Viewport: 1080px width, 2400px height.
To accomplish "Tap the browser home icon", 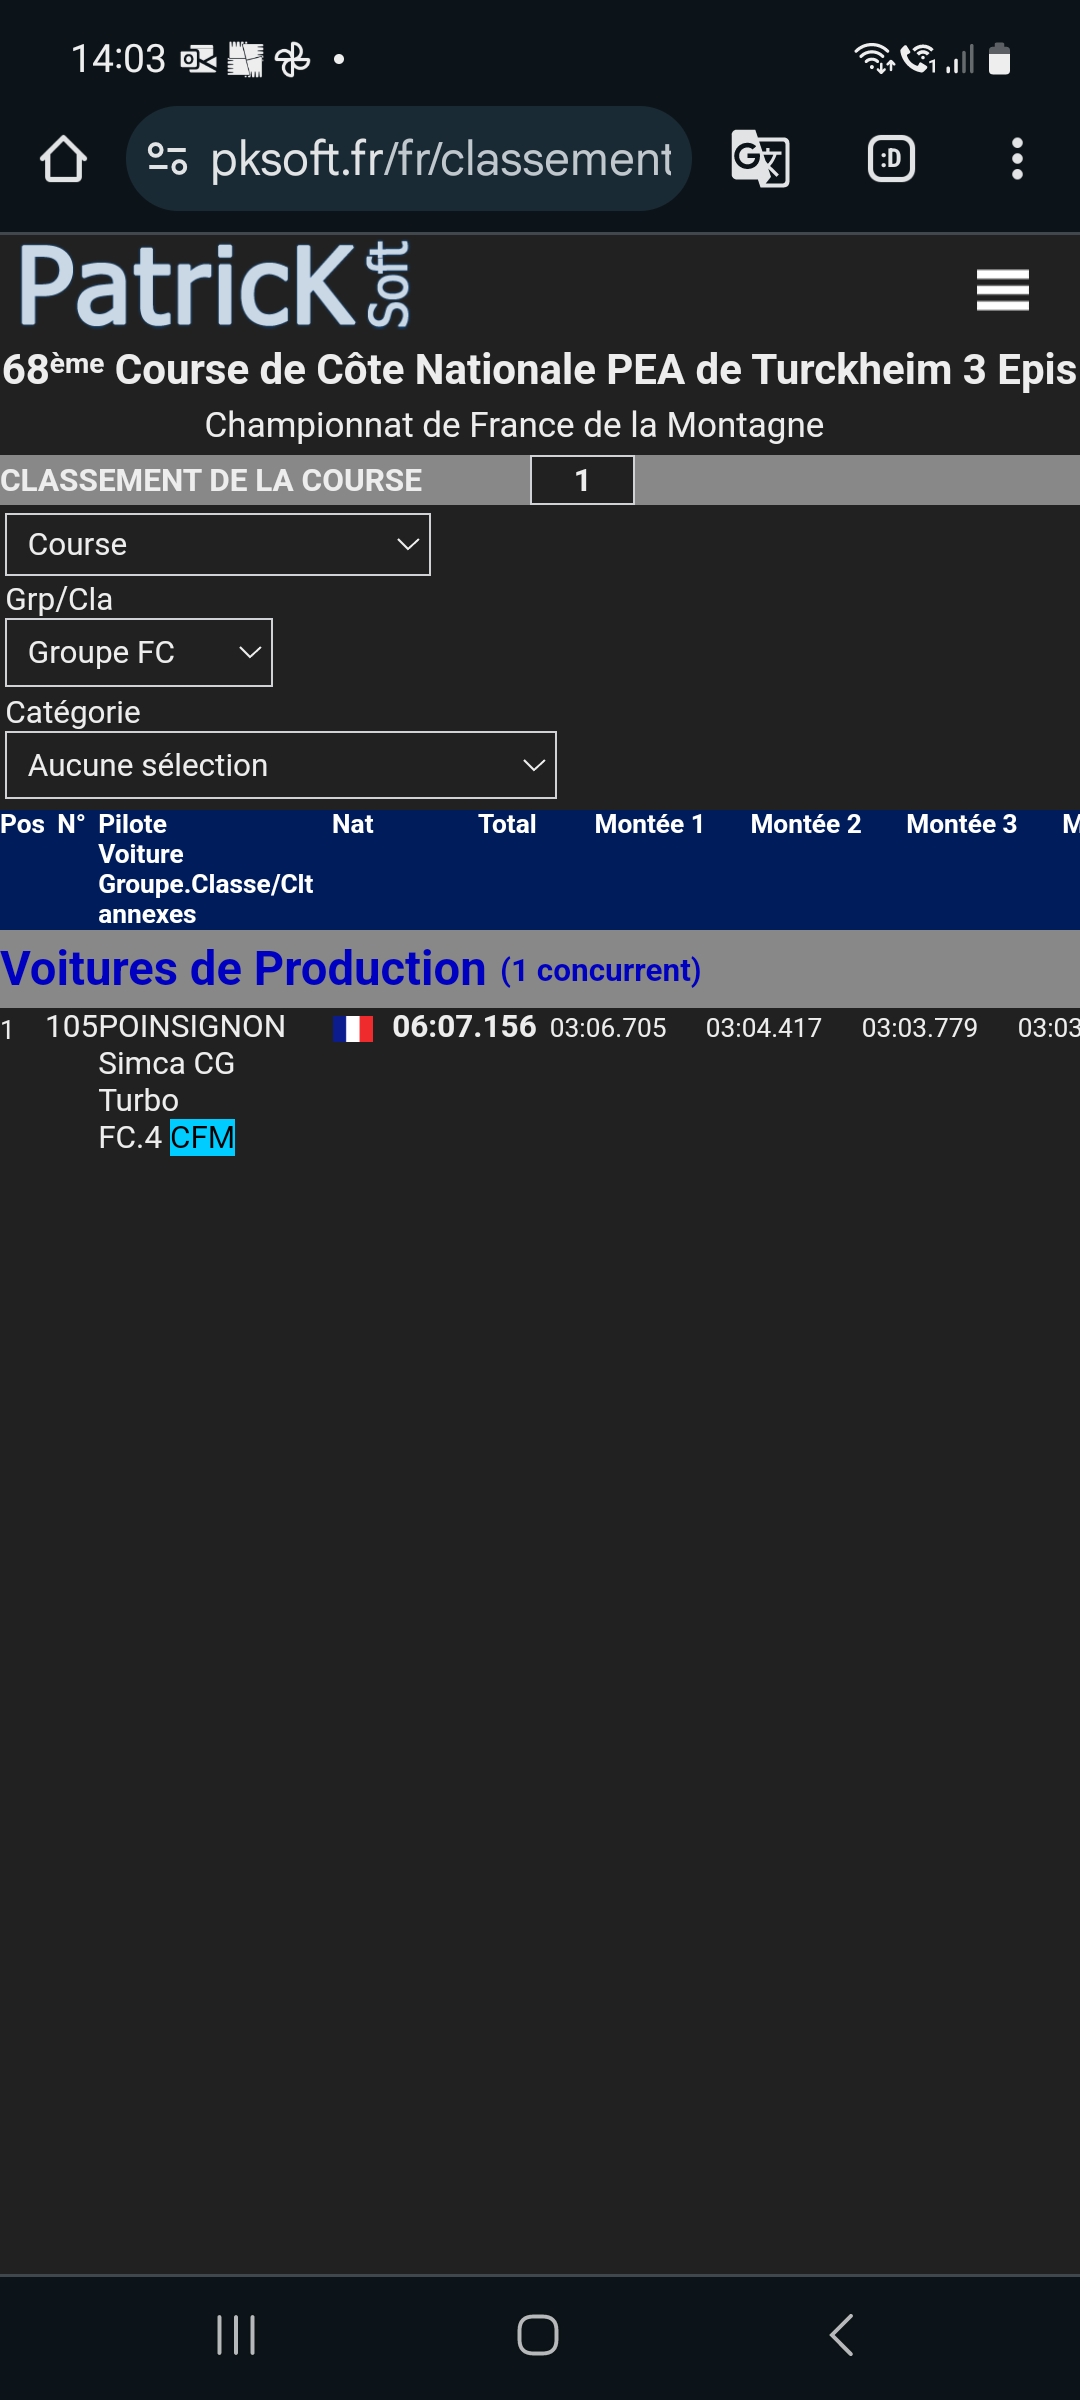I will tap(63, 159).
